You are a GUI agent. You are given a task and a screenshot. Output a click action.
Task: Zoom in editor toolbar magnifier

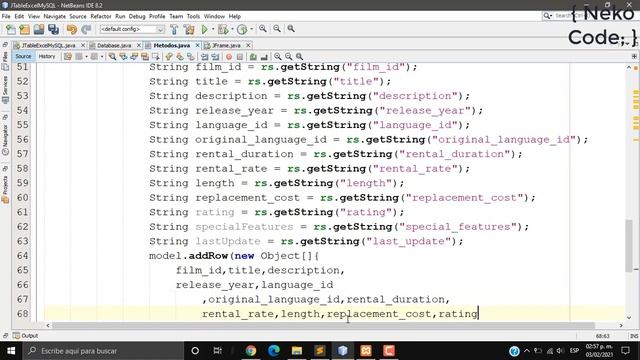pos(278,56)
